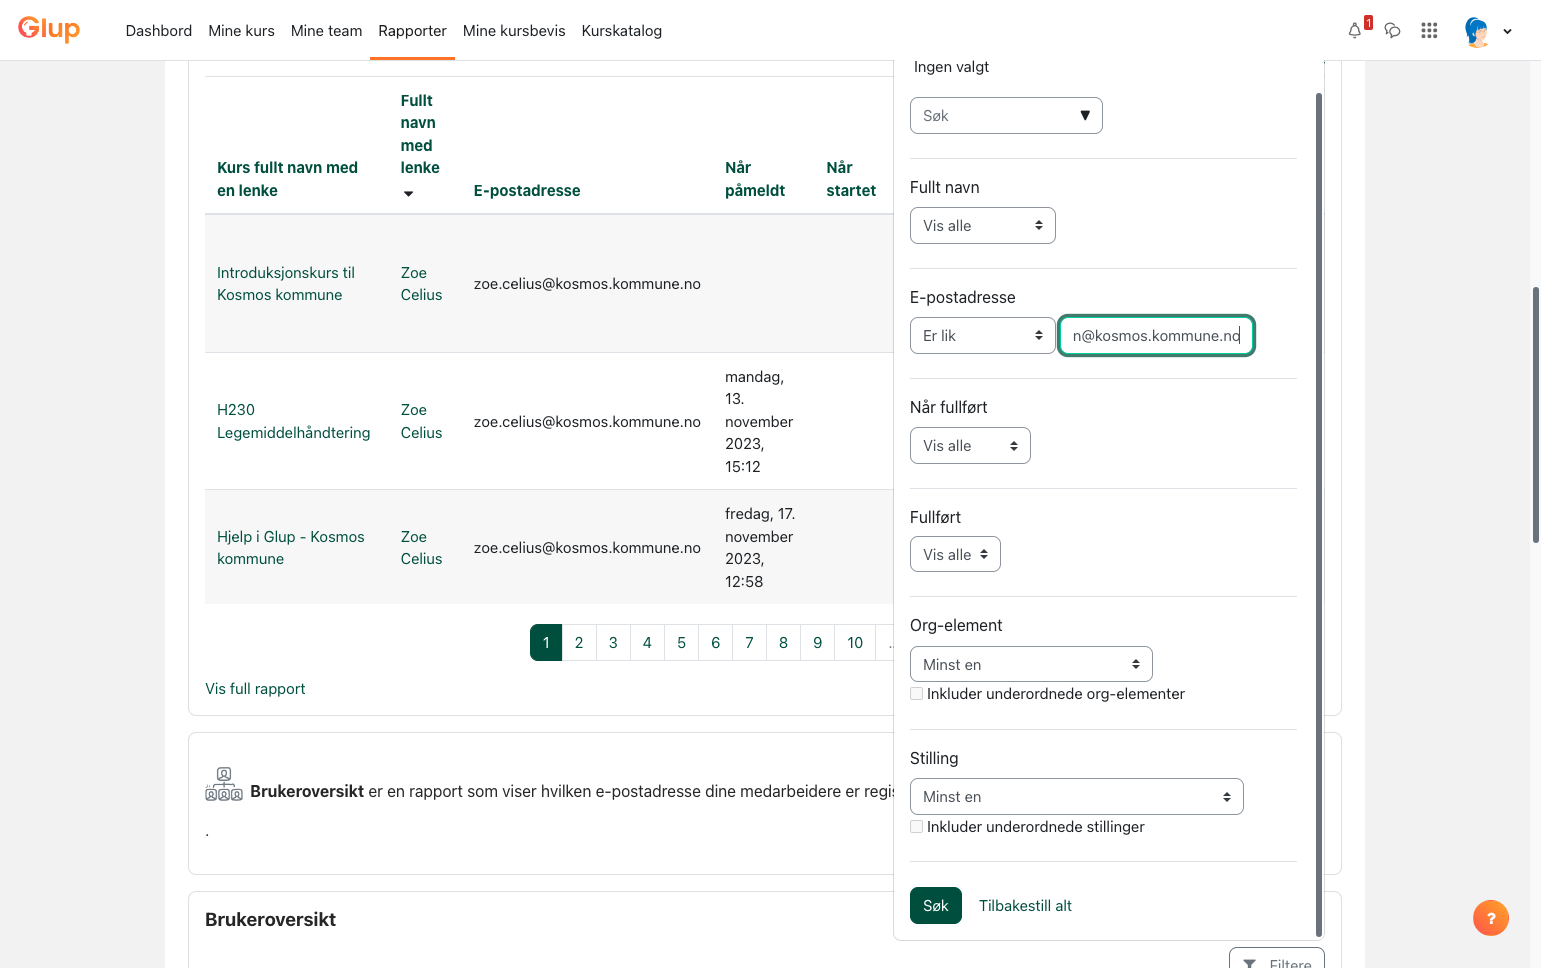The width and height of the screenshot is (1541, 968).
Task: Open the Når fullført filter dropdown
Action: (x=970, y=445)
